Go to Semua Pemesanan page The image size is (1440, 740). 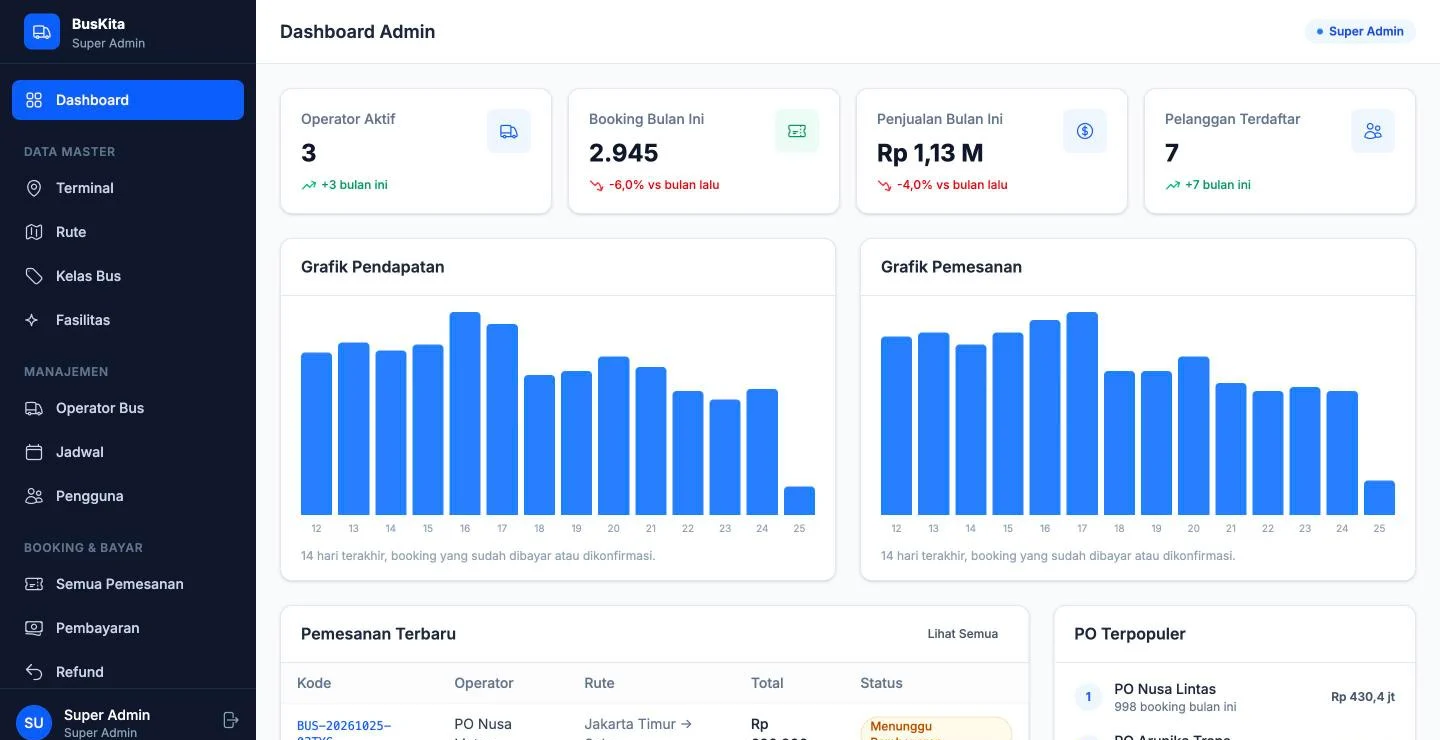coord(128,584)
